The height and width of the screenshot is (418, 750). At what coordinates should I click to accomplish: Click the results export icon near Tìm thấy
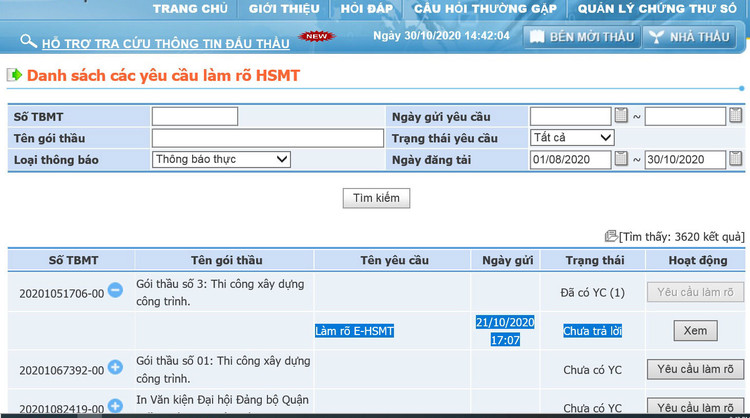611,236
